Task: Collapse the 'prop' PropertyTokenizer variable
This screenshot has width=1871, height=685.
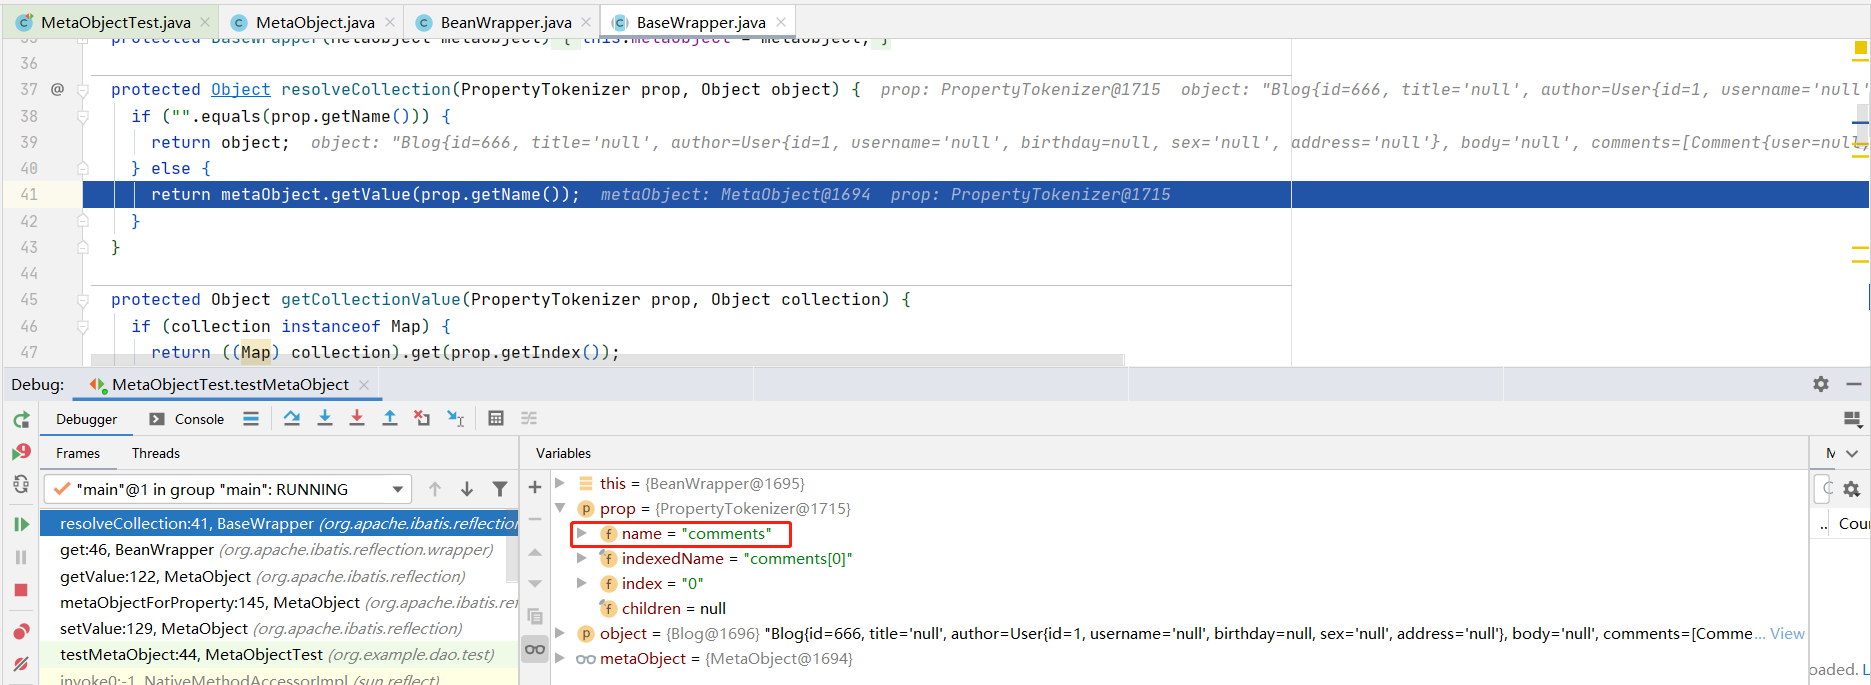Action: (560, 508)
